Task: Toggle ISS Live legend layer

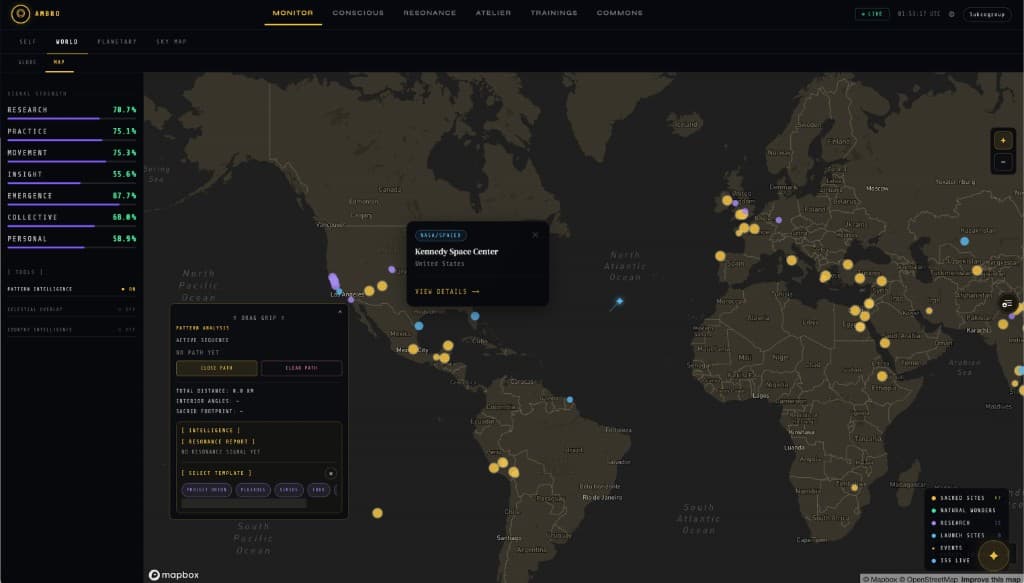Action: (952, 560)
